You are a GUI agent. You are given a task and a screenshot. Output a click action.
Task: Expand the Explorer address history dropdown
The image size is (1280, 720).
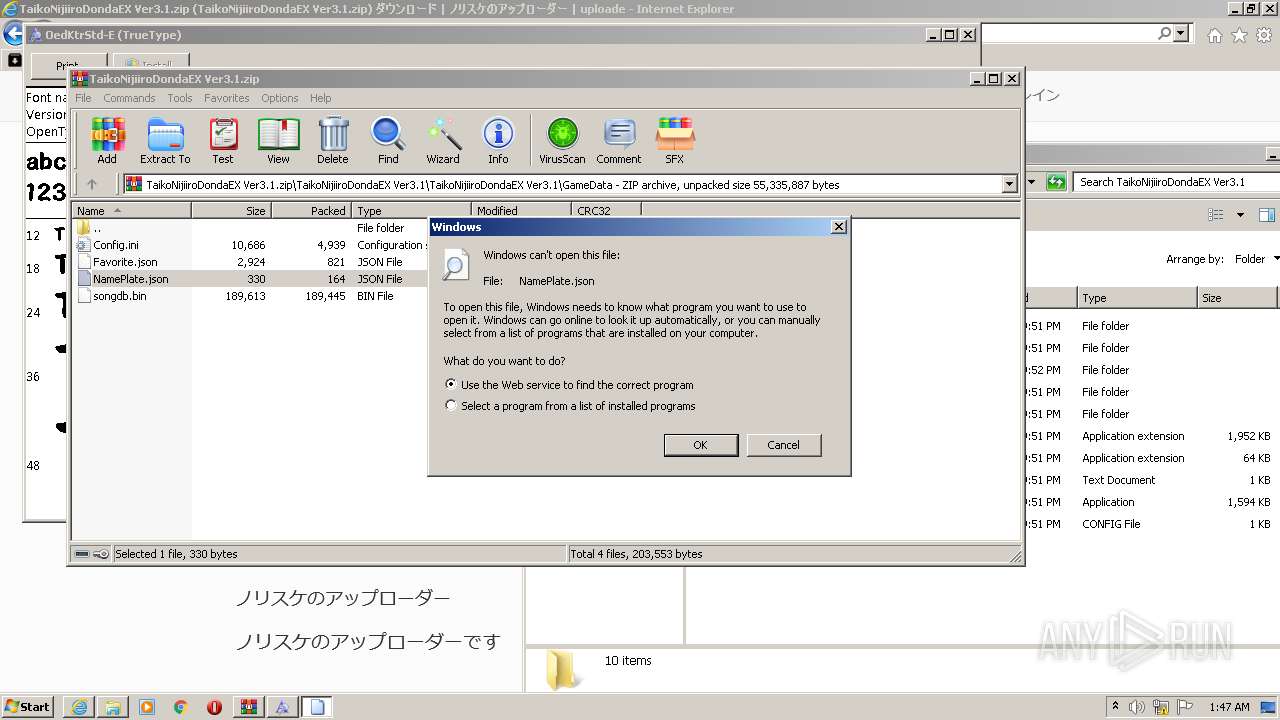click(1033, 182)
